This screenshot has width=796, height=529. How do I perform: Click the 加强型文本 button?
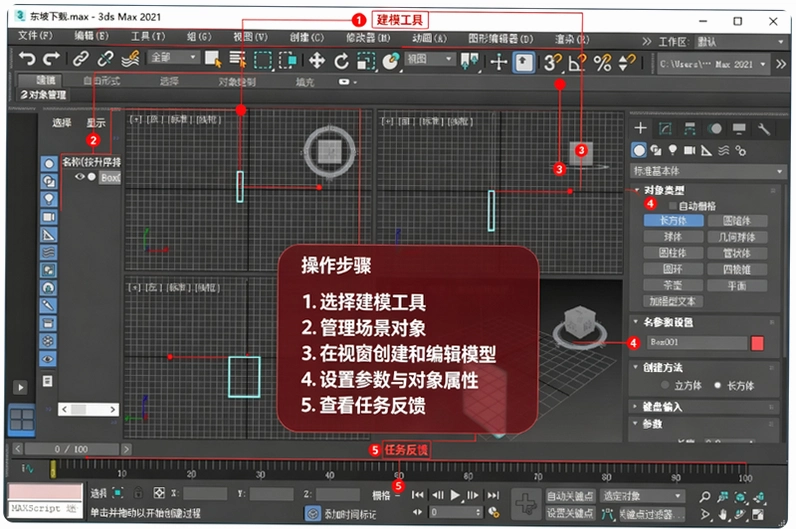coord(673,301)
